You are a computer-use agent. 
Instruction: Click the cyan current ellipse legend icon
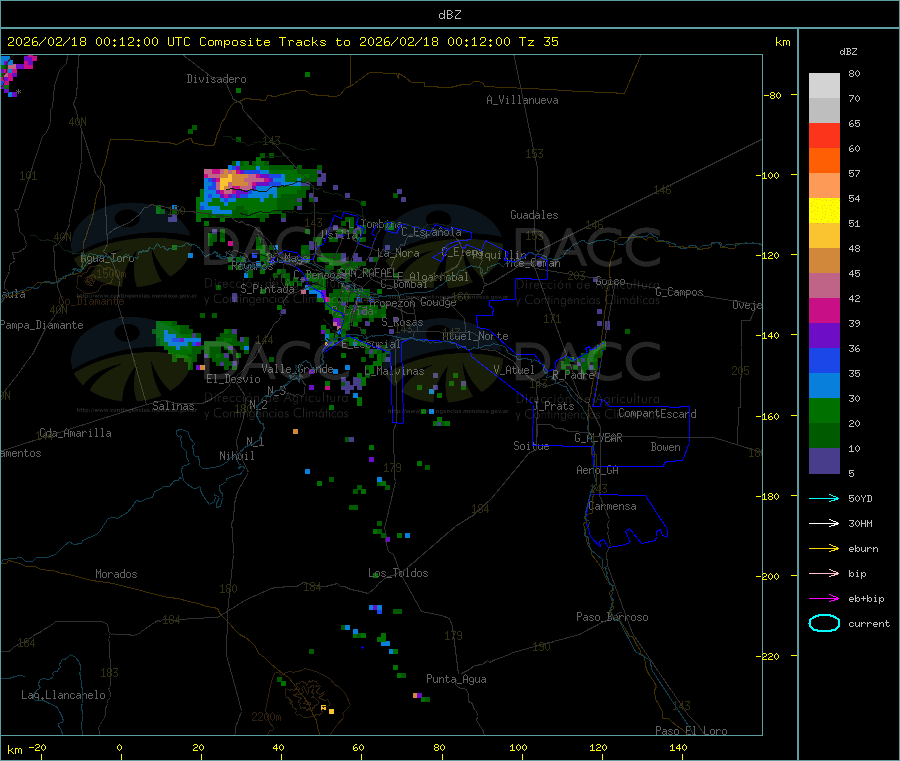(x=824, y=623)
